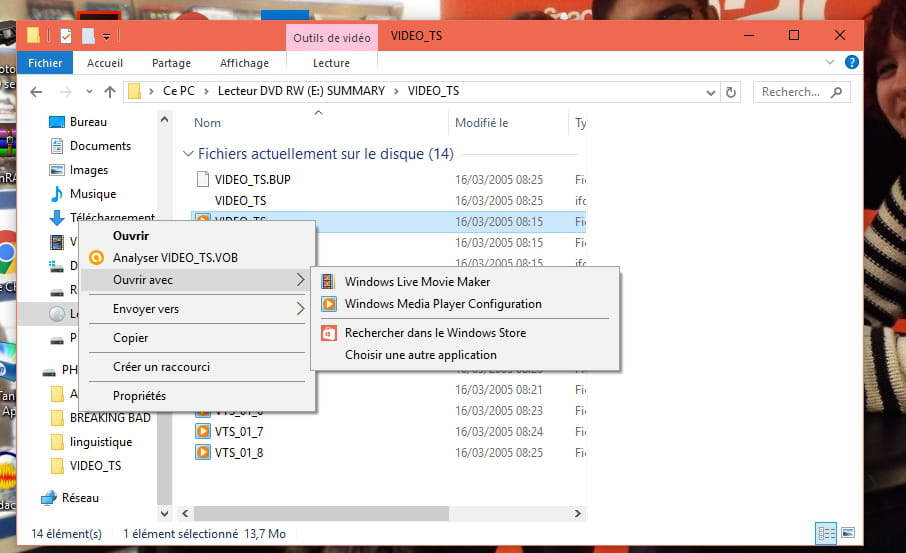Click the Windows Store icon in submenu
Viewport: 906px width, 553px height.
click(329, 333)
